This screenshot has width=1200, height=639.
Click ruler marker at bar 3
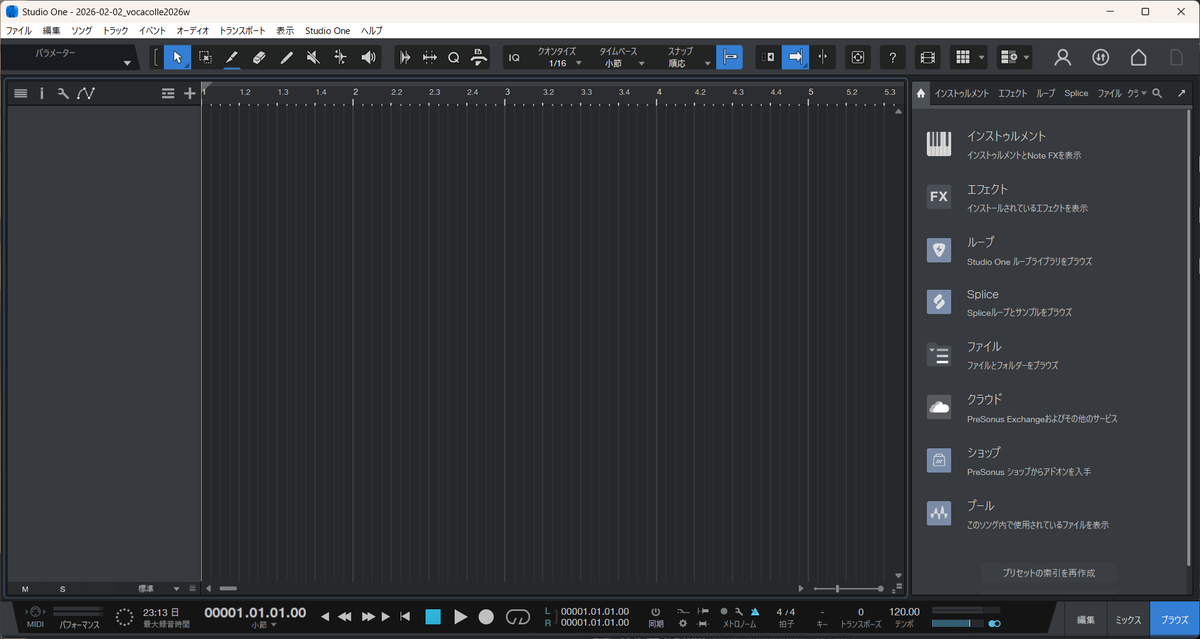[x=507, y=91]
